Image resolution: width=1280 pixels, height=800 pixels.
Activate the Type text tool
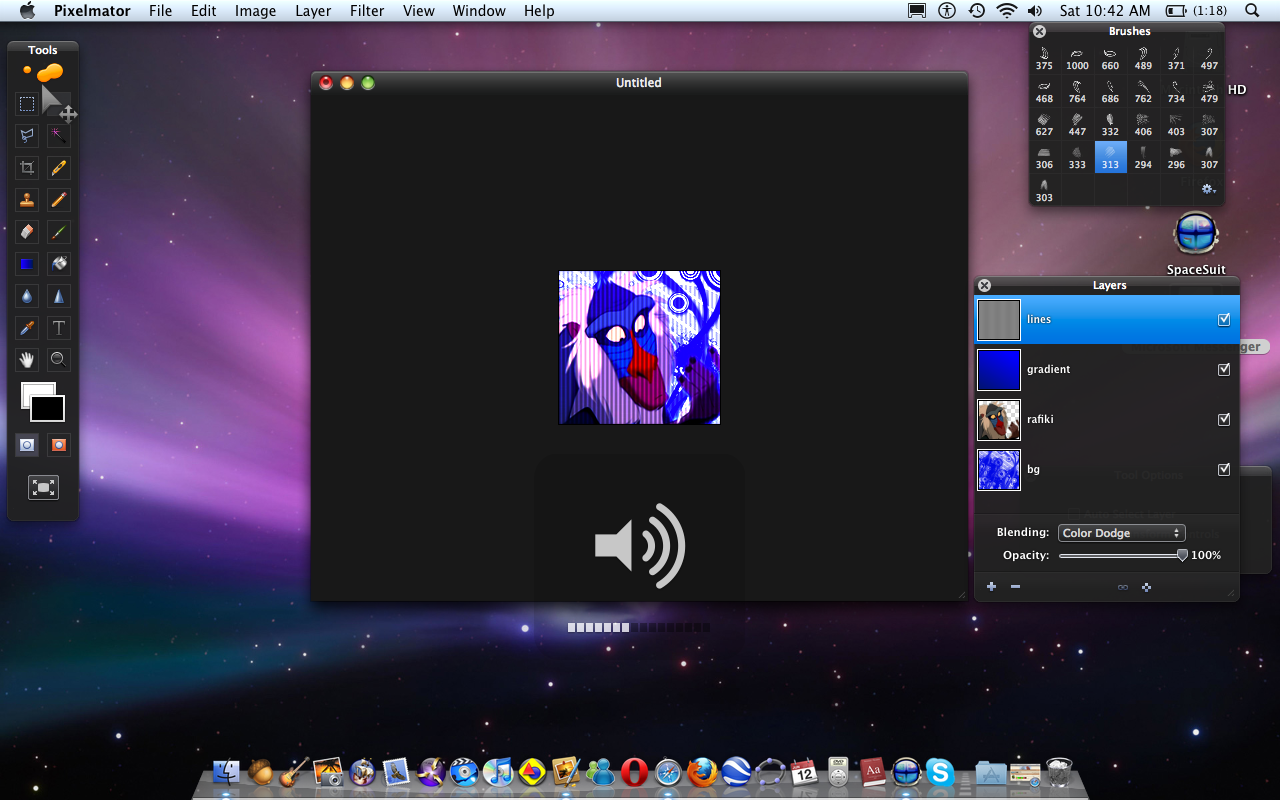[59, 328]
